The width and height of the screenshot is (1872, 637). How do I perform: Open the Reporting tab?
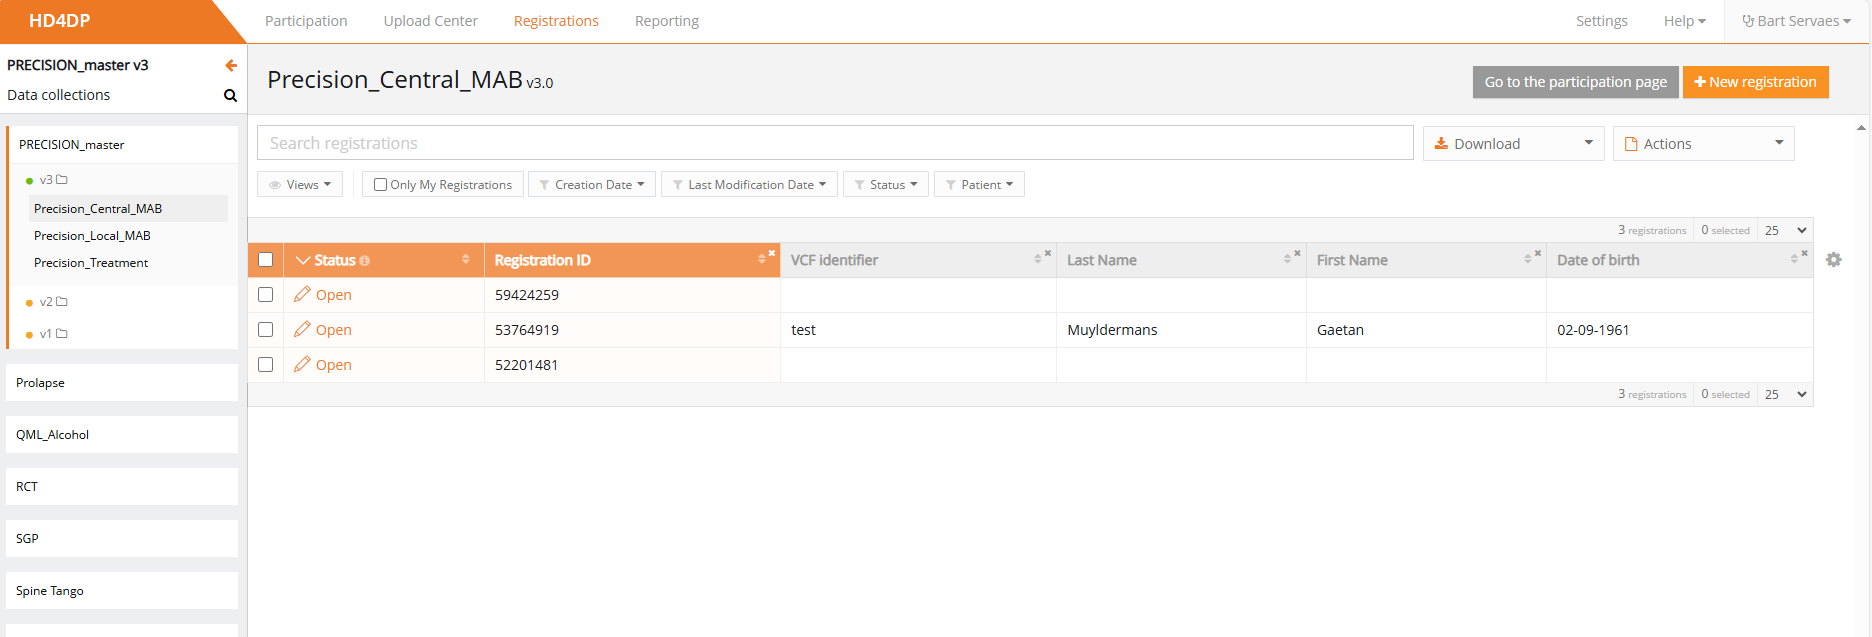(666, 21)
